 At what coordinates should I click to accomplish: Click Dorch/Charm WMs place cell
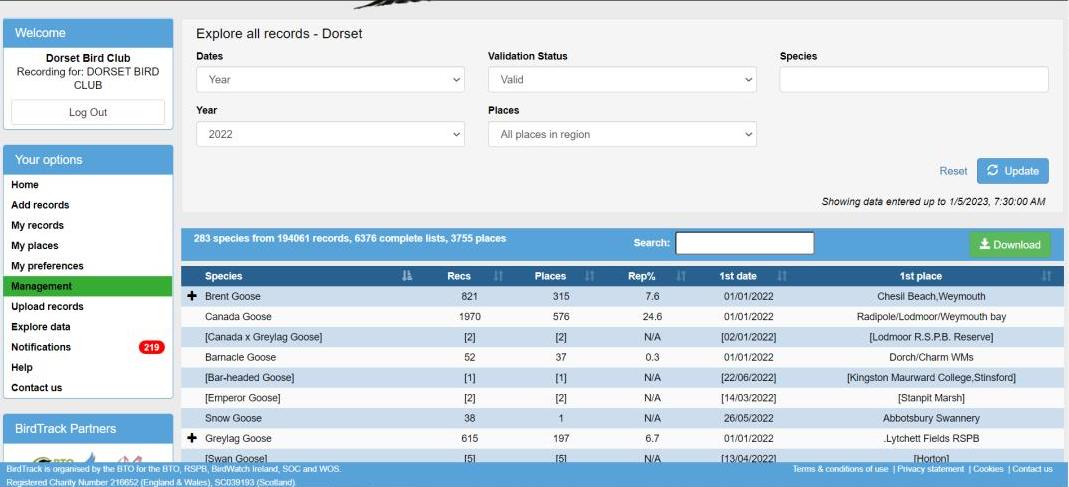931,357
